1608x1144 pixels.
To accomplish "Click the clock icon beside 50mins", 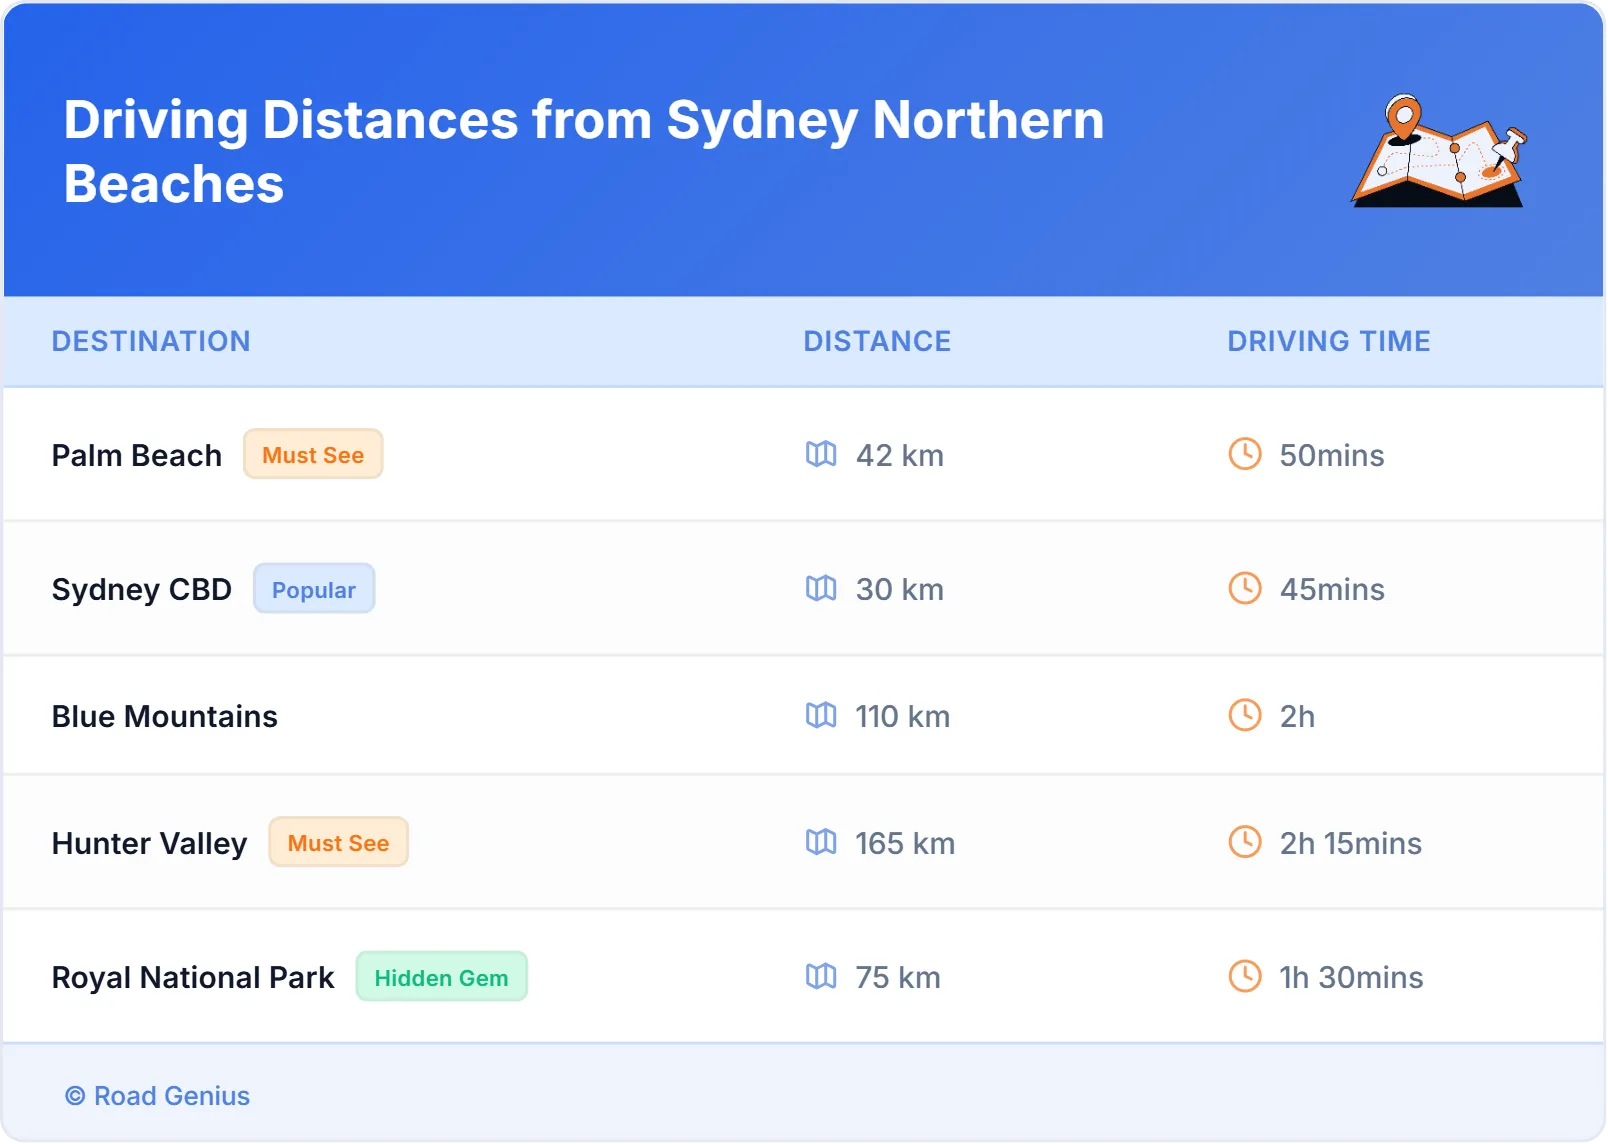I will click(1245, 454).
